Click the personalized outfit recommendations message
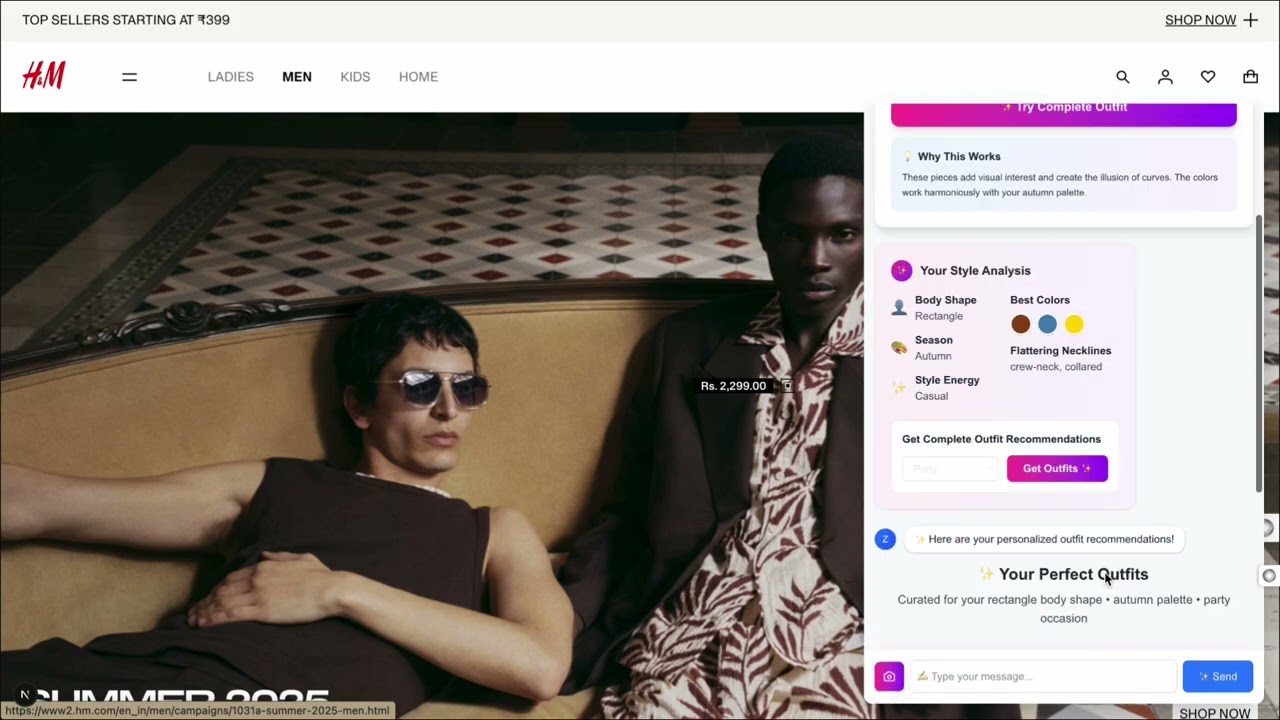Screen dimensions: 1280x720 pyautogui.click(x=1044, y=539)
